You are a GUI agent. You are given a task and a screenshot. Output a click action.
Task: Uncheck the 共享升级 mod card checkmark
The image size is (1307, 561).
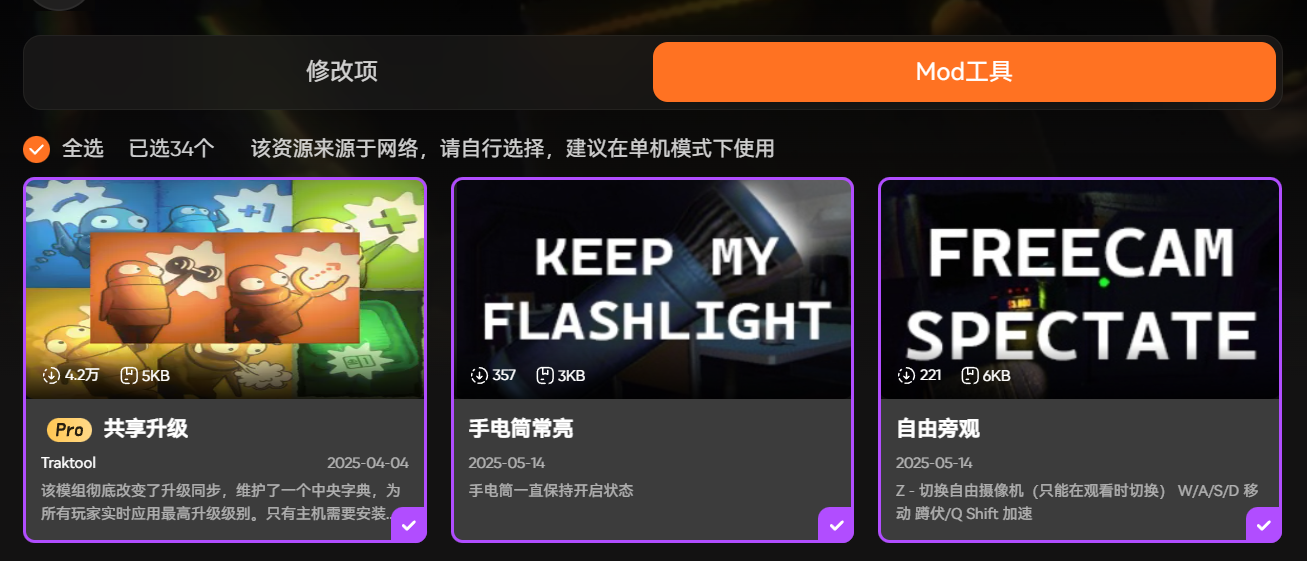coord(409,525)
